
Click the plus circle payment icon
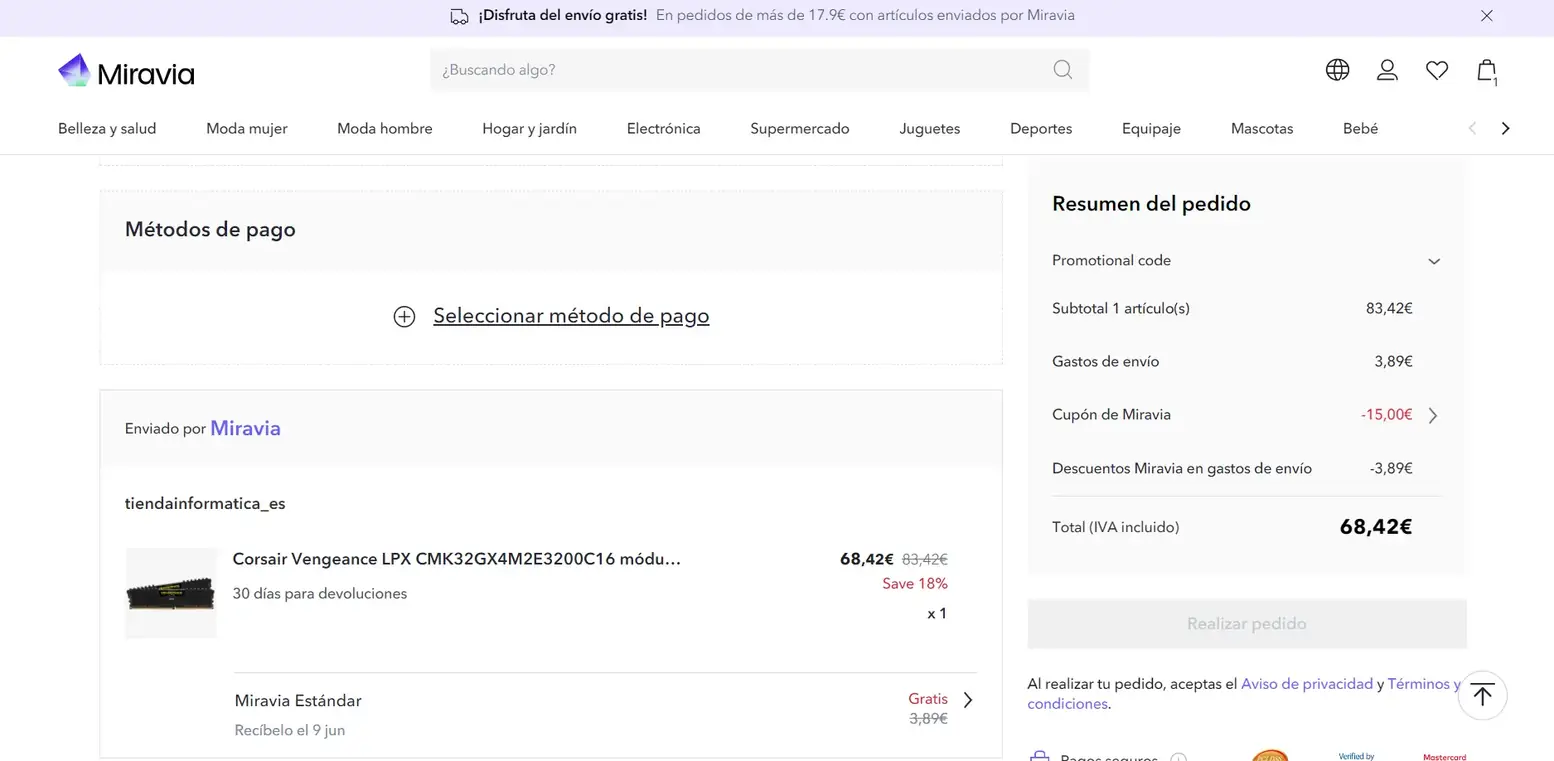coord(404,317)
